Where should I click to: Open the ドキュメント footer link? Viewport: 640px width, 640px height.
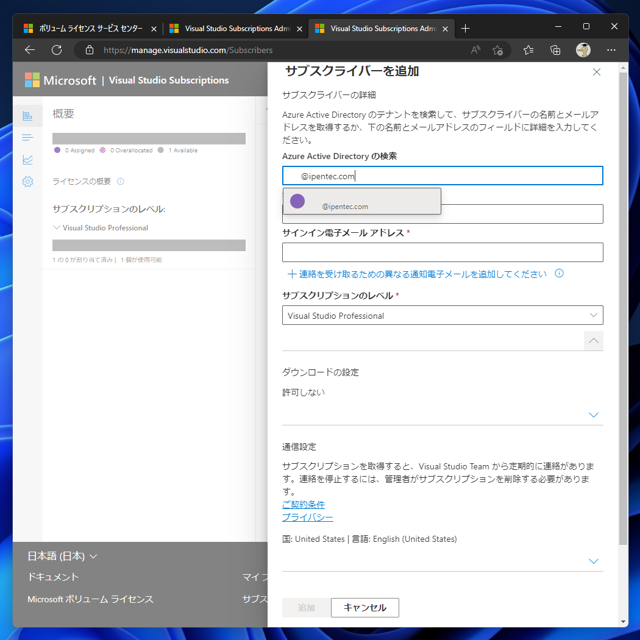[53, 577]
